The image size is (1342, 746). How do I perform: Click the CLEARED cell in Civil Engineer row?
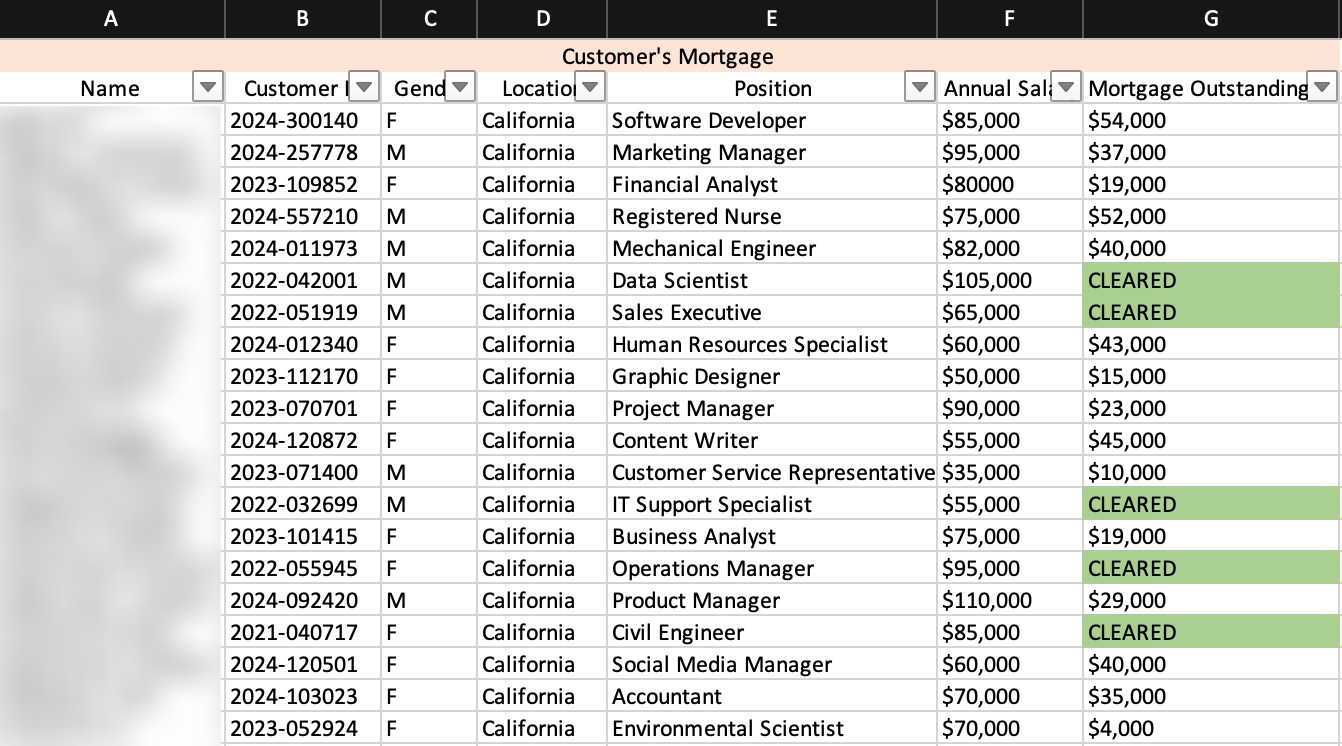click(1210, 632)
